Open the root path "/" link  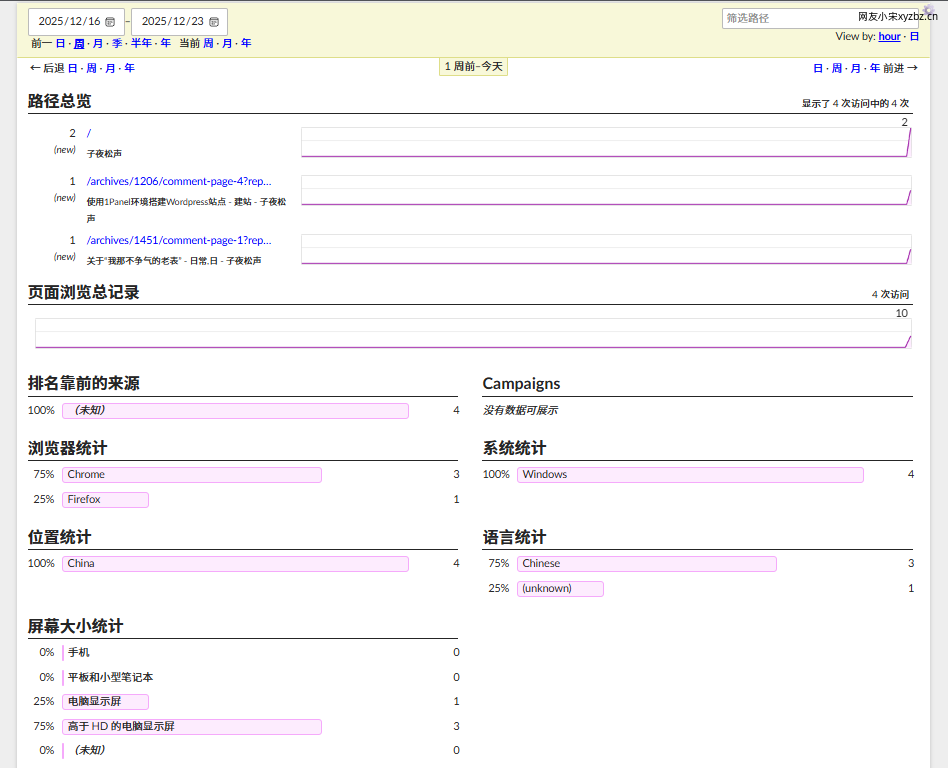coord(89,133)
